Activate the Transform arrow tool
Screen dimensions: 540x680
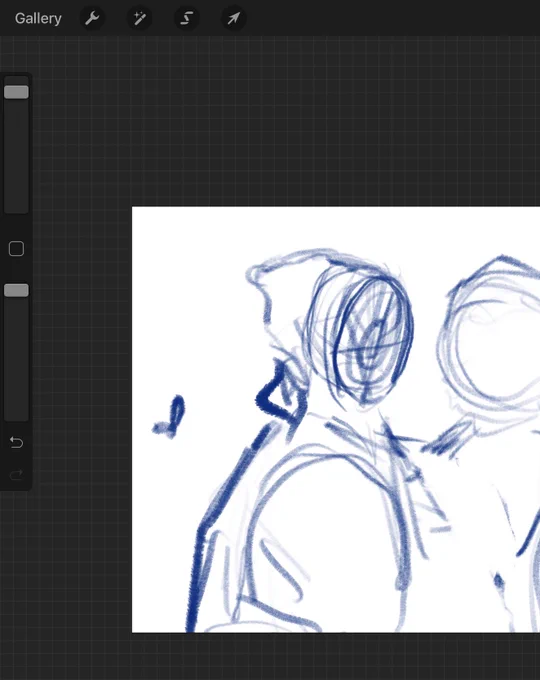[234, 18]
